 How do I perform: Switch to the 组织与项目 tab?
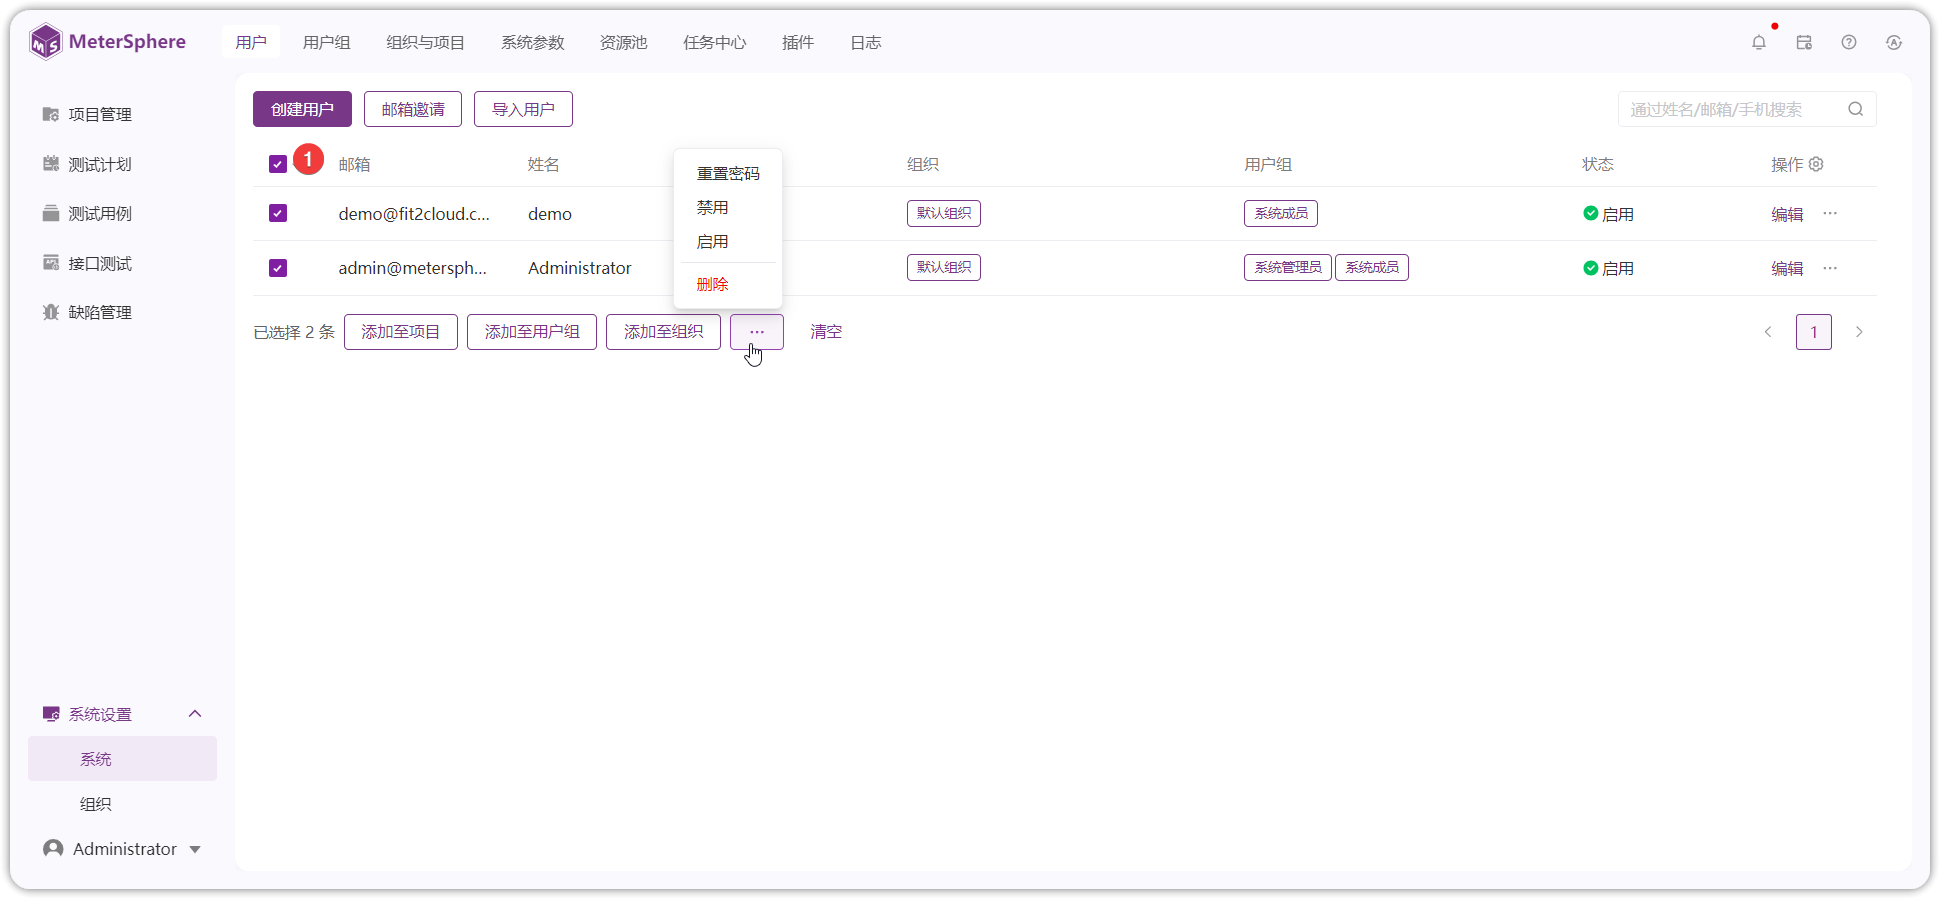[x=426, y=42]
